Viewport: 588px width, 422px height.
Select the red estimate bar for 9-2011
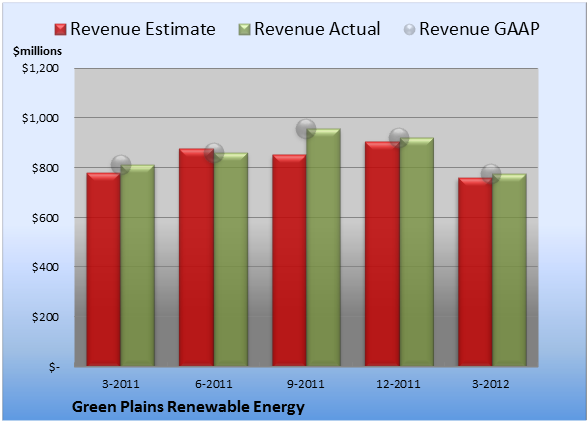pyautogui.click(x=289, y=260)
